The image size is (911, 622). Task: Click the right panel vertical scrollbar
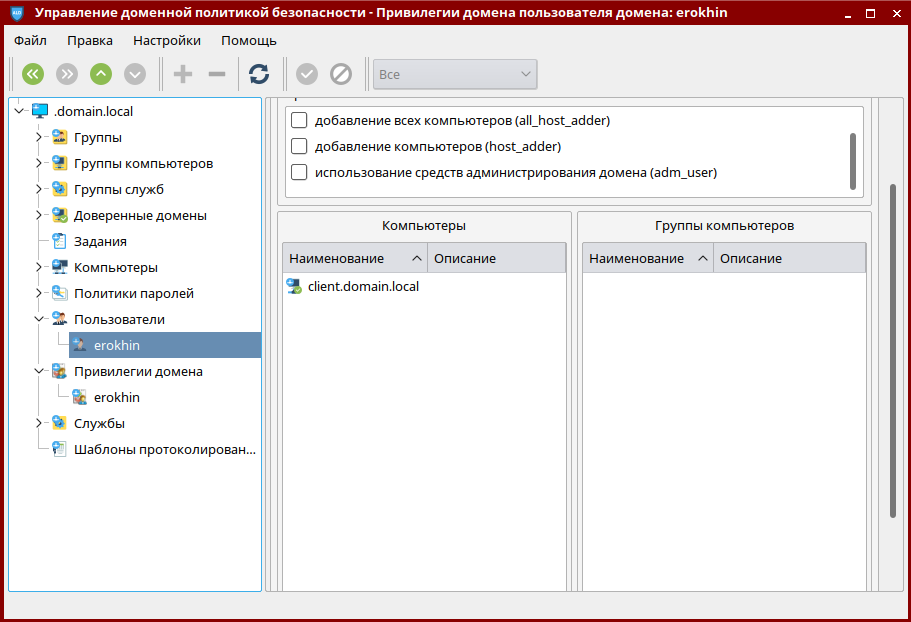[893, 351]
